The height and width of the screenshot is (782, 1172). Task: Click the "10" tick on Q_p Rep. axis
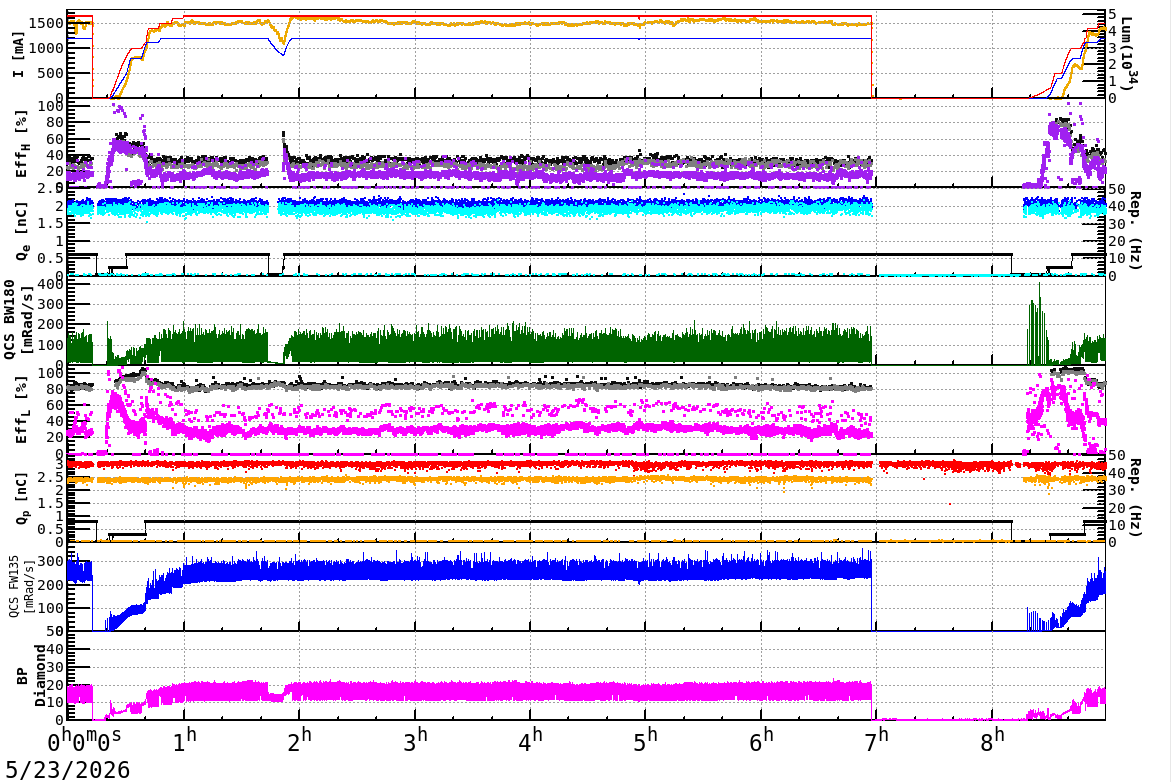coord(1117,526)
